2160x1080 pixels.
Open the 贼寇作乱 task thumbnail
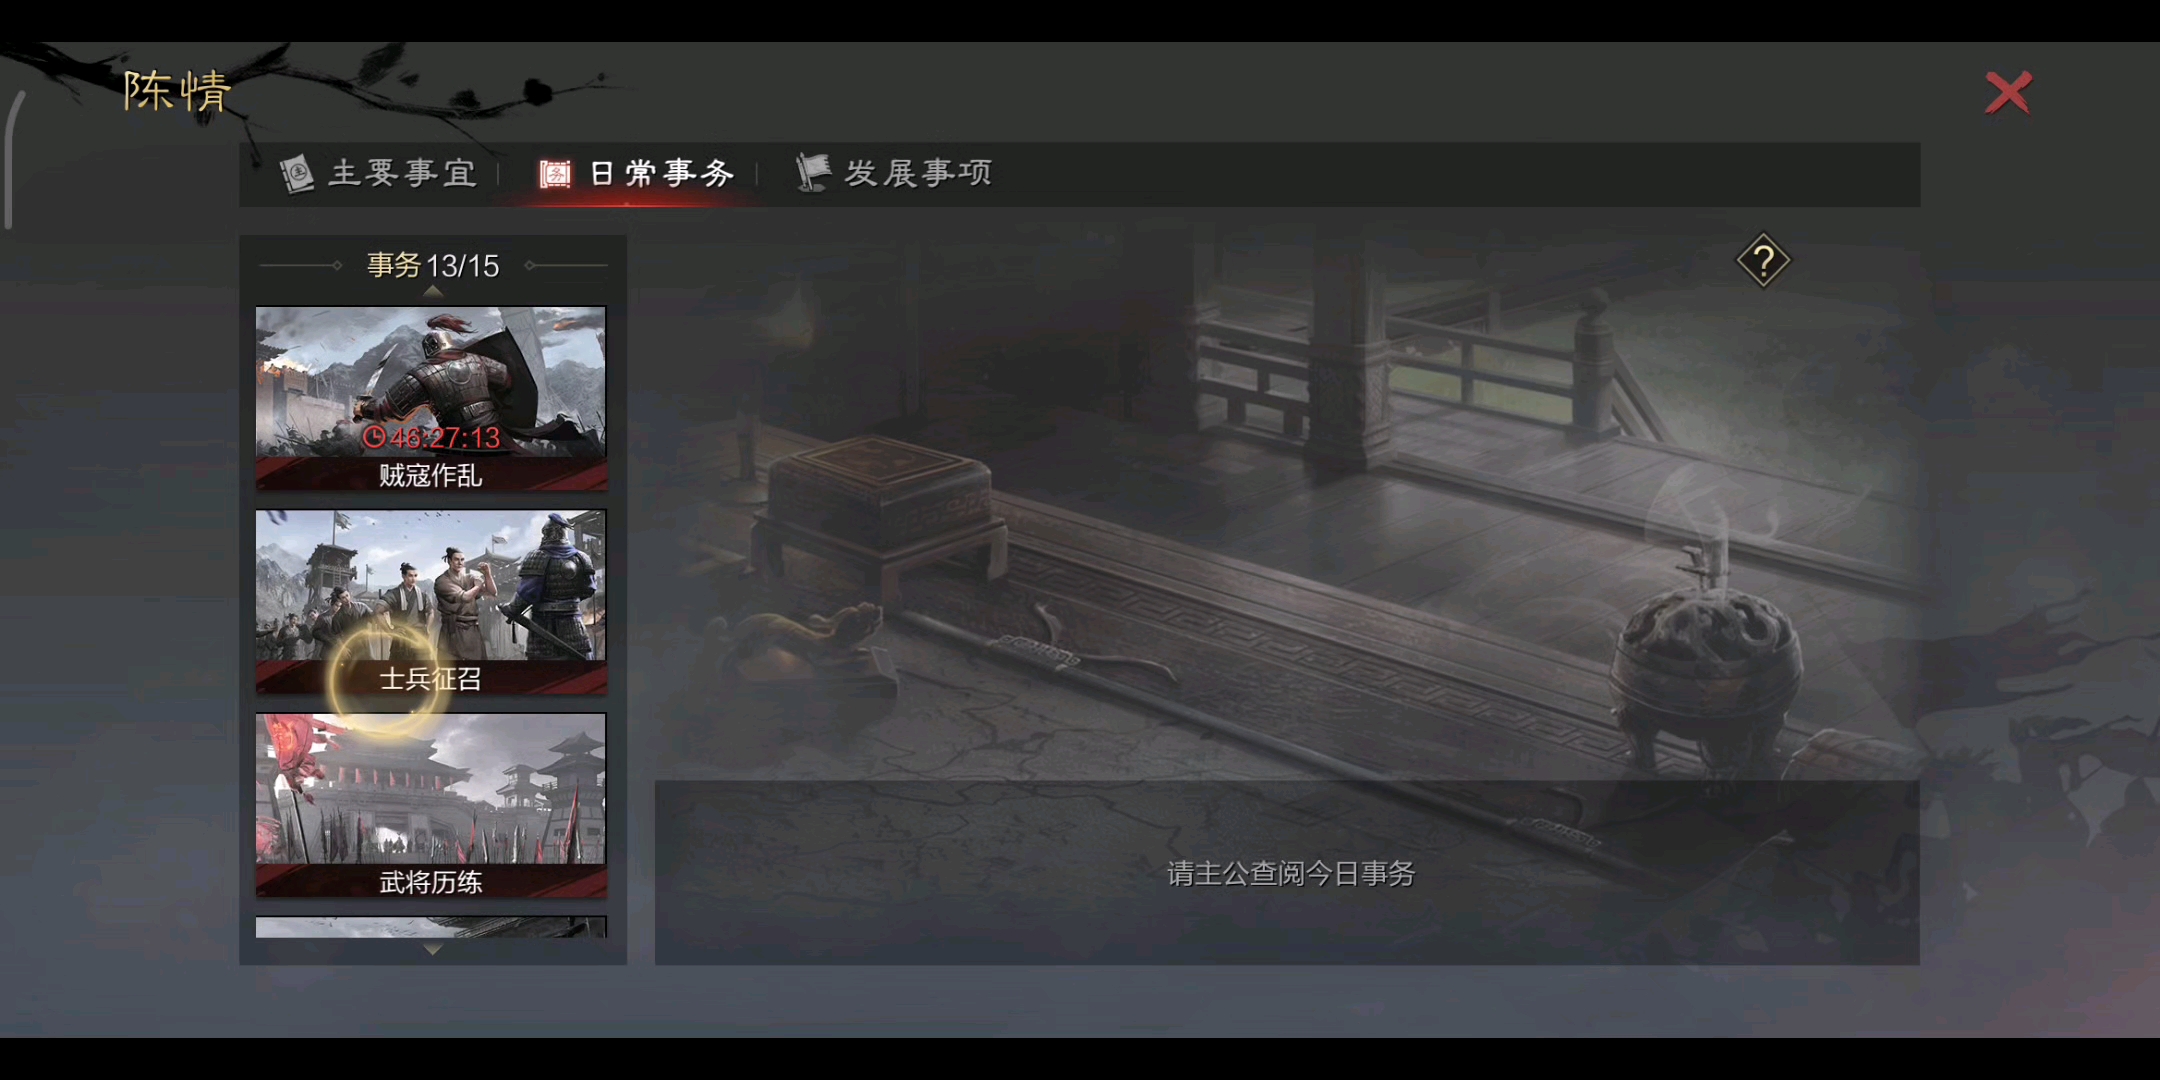(x=431, y=398)
